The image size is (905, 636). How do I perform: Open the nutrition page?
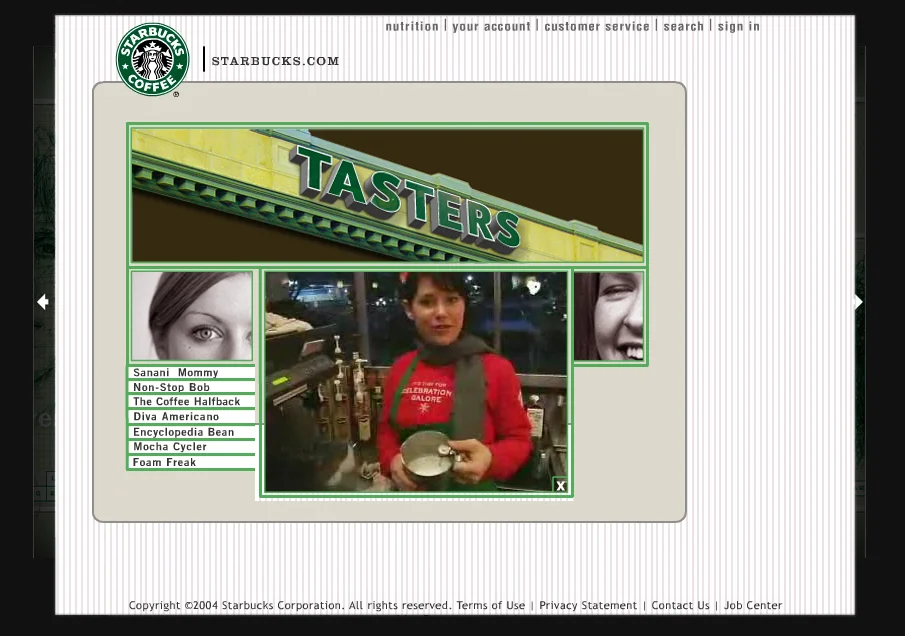[412, 26]
